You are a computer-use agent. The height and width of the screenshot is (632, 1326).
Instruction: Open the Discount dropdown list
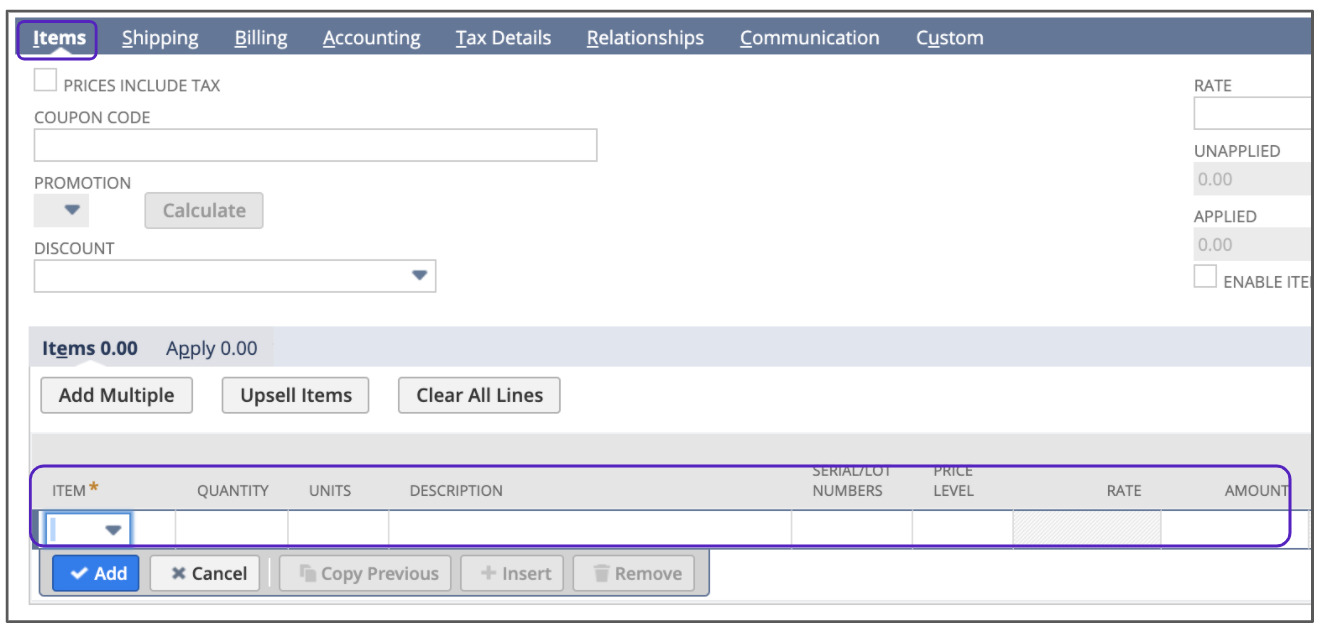(x=419, y=276)
